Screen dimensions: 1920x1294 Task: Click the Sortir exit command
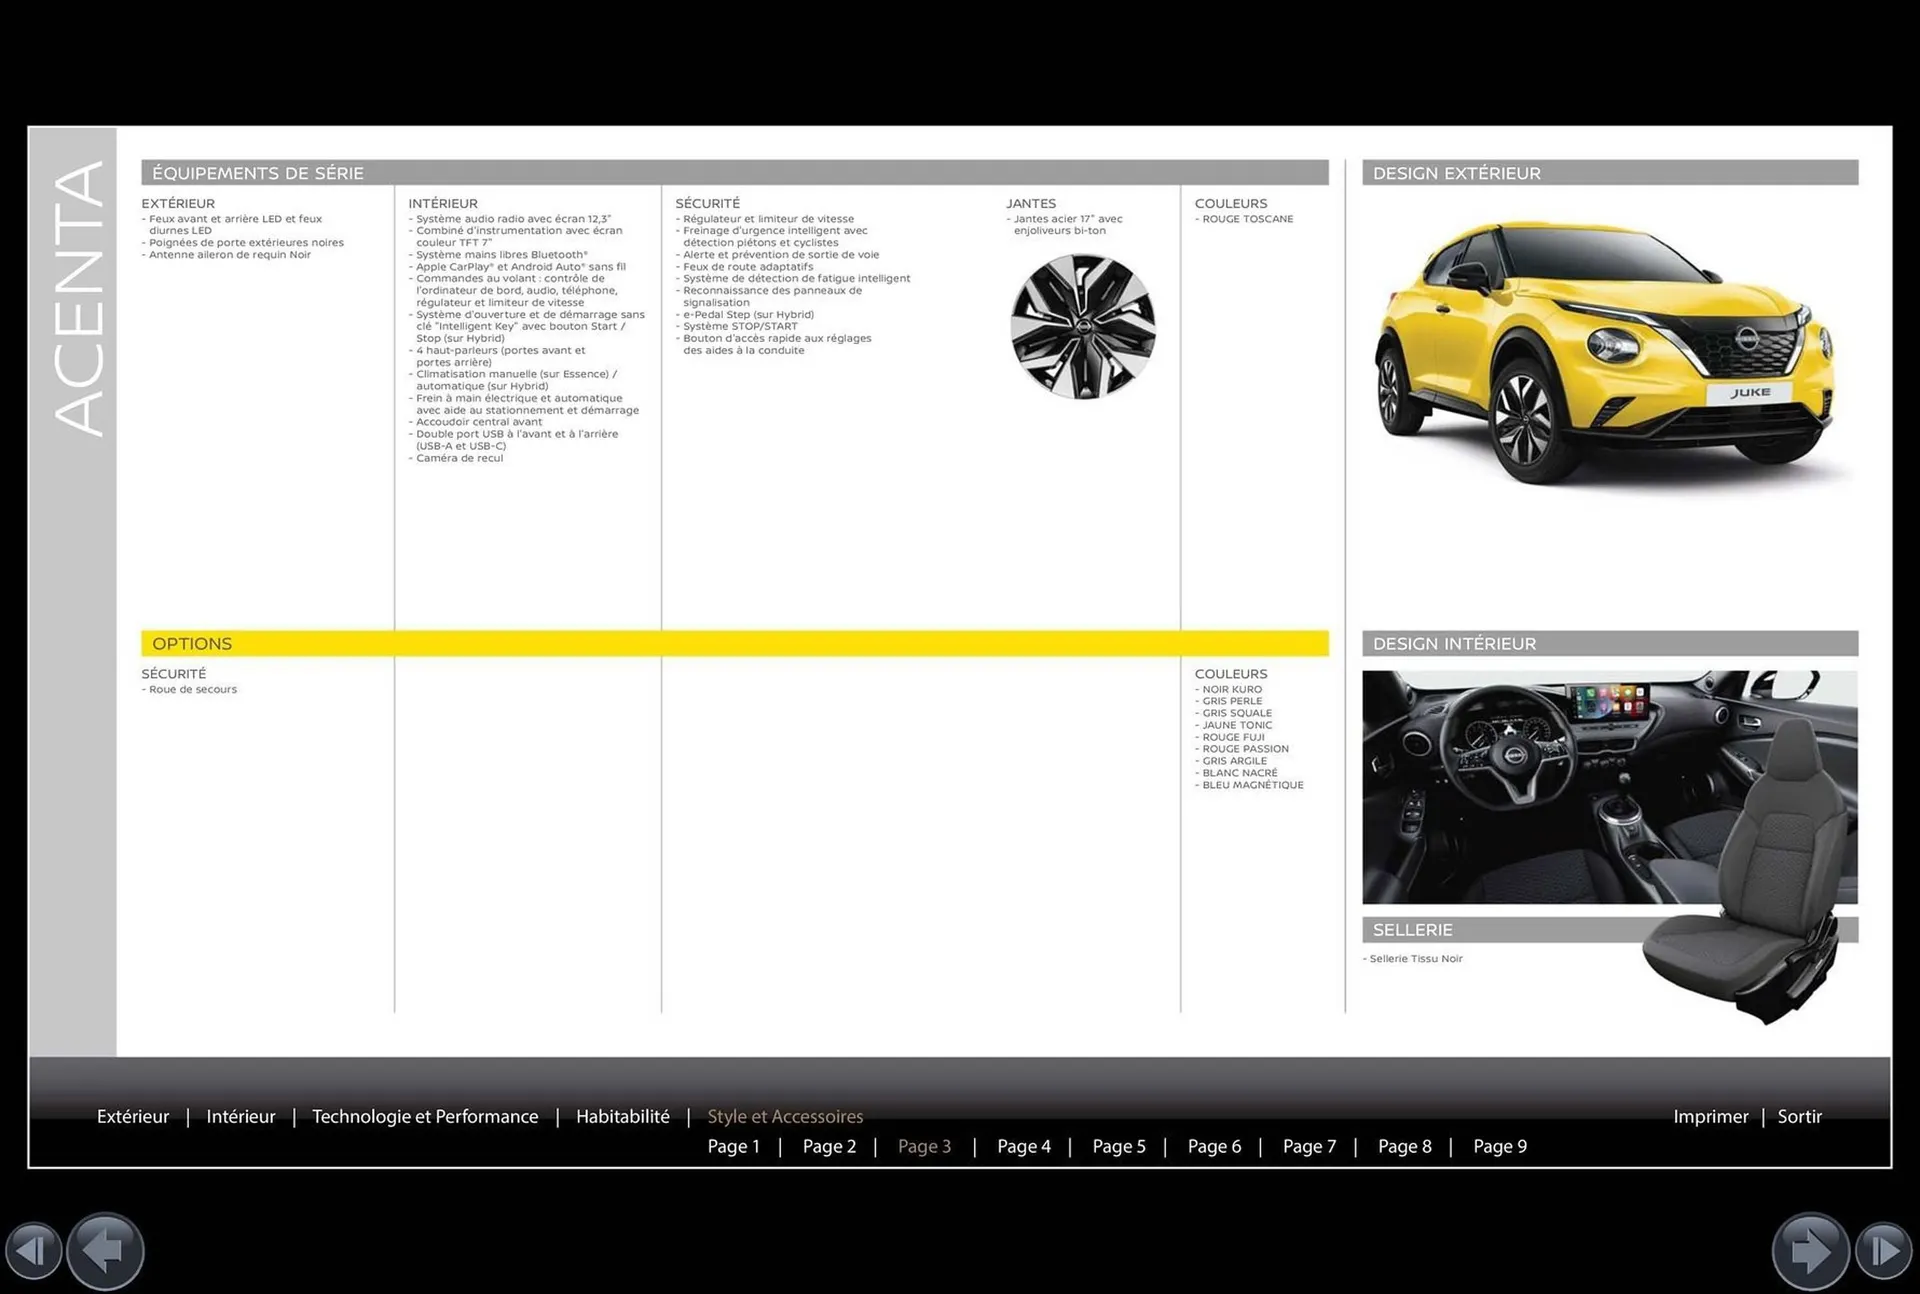click(x=1800, y=1116)
